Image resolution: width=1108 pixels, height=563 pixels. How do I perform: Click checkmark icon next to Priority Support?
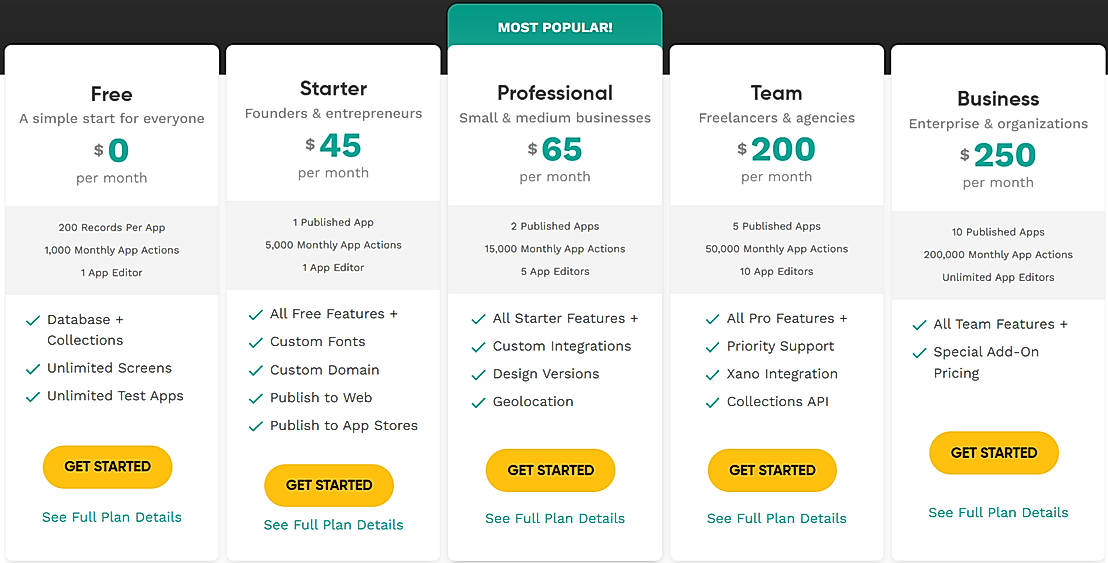712,346
